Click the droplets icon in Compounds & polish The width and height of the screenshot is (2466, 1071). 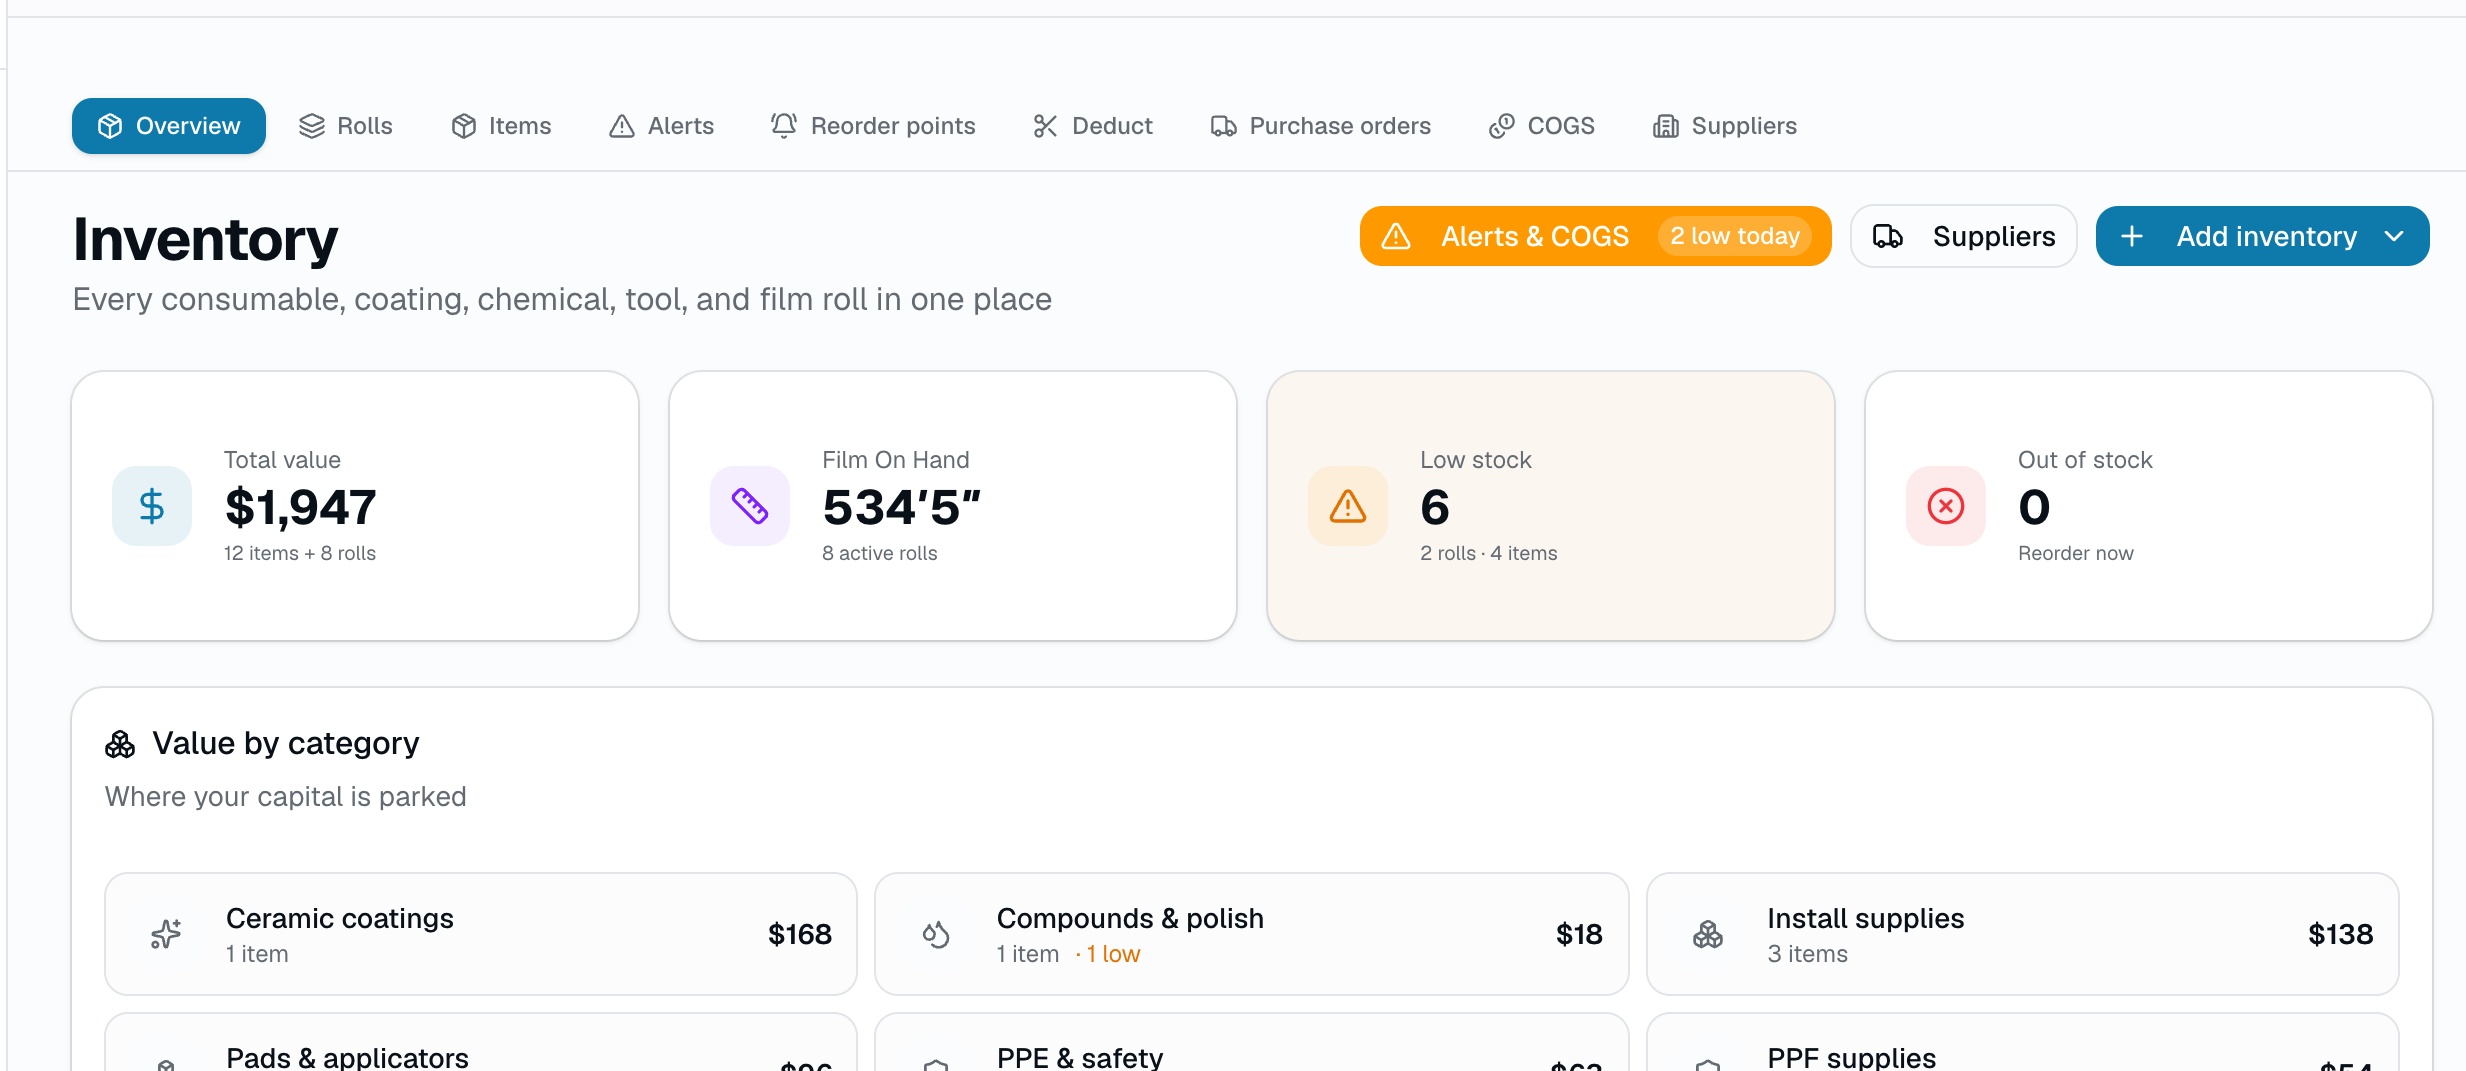(x=936, y=934)
